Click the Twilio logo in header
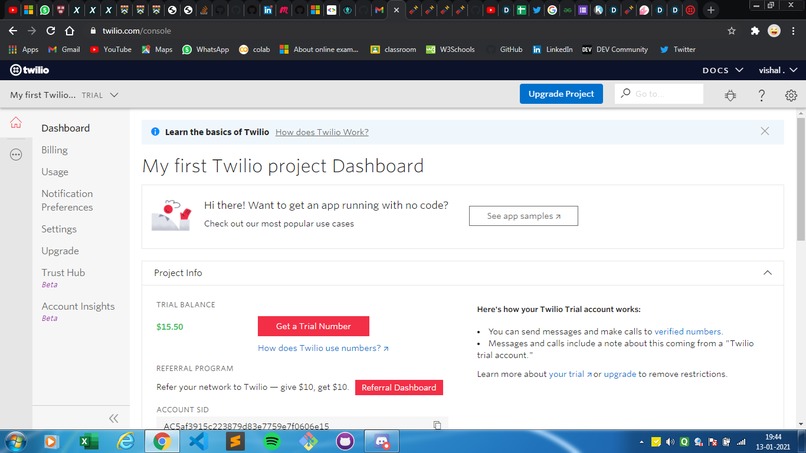This screenshot has width=806, height=453. click(x=29, y=70)
